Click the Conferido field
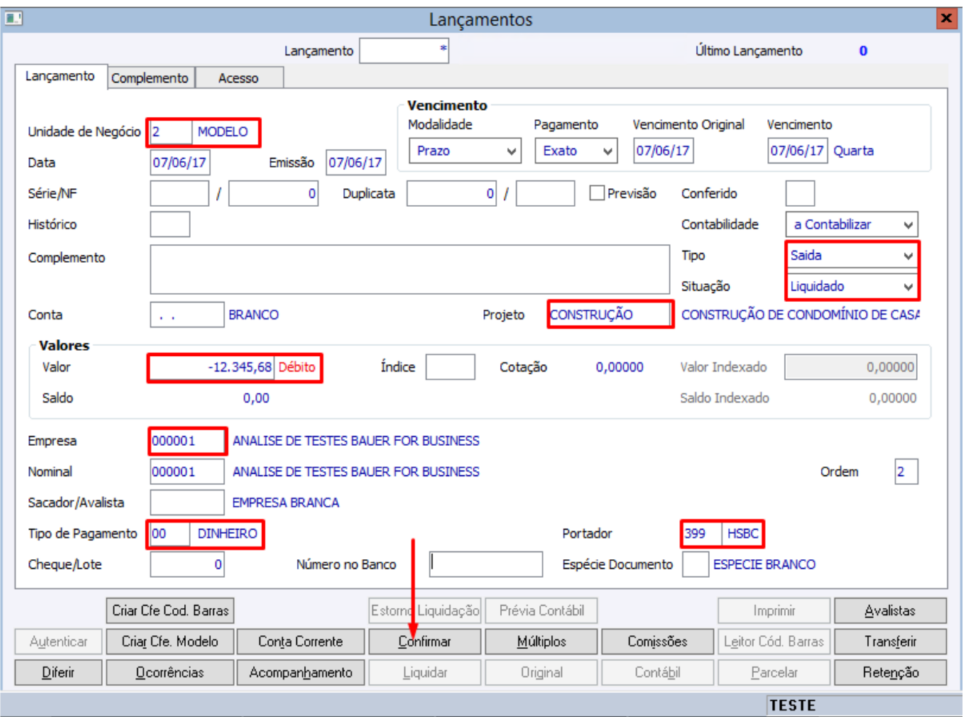The width and height of the screenshot is (963, 717). pos(800,194)
